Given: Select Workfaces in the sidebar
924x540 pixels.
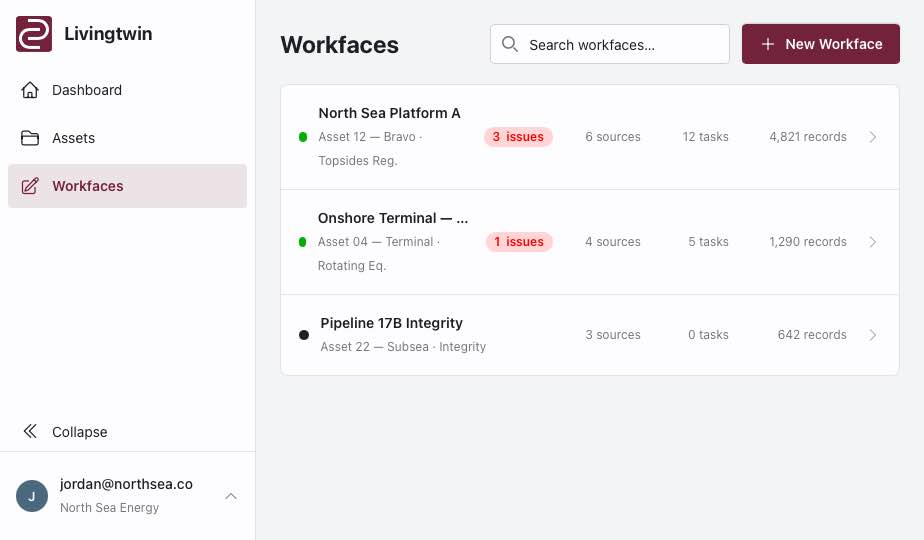Looking at the screenshot, I should coord(127,186).
